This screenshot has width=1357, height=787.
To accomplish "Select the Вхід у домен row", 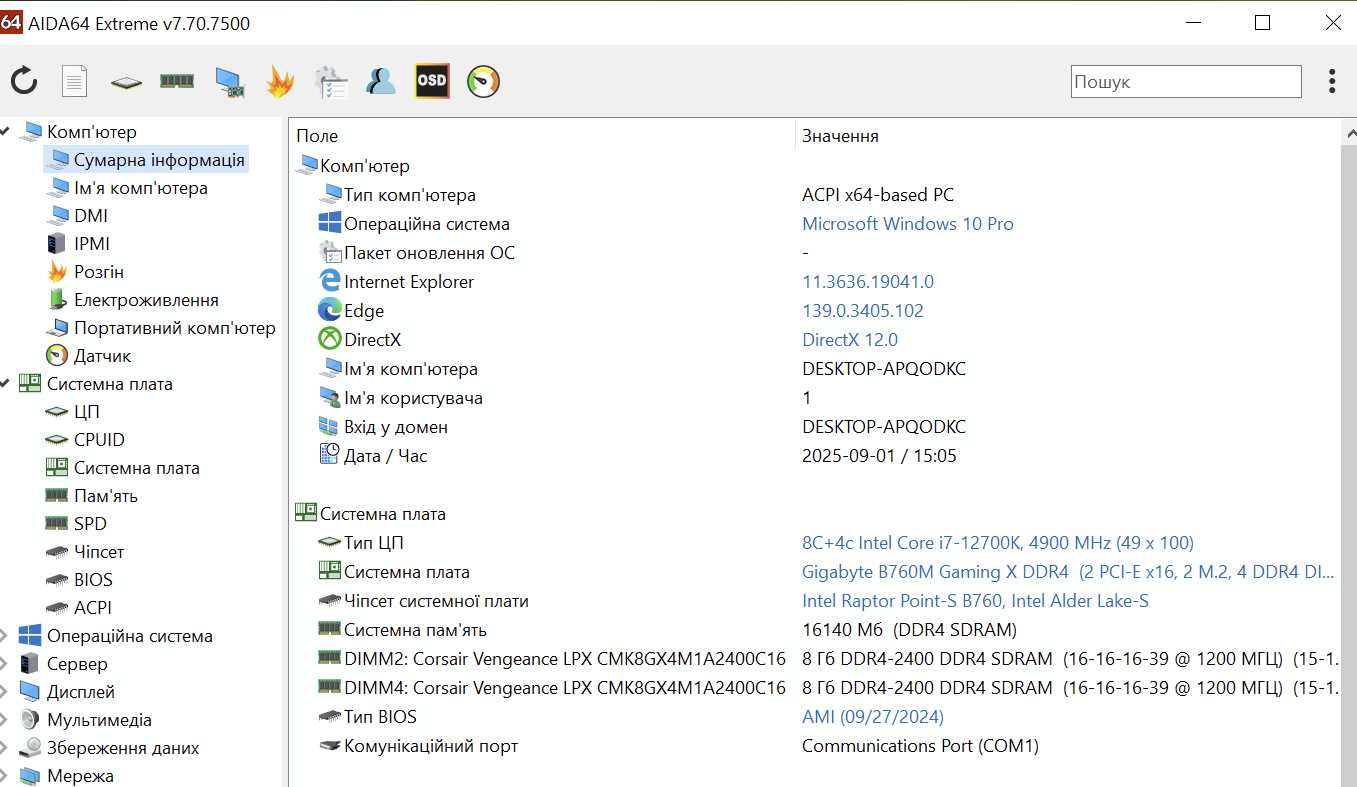I will tap(815, 427).
